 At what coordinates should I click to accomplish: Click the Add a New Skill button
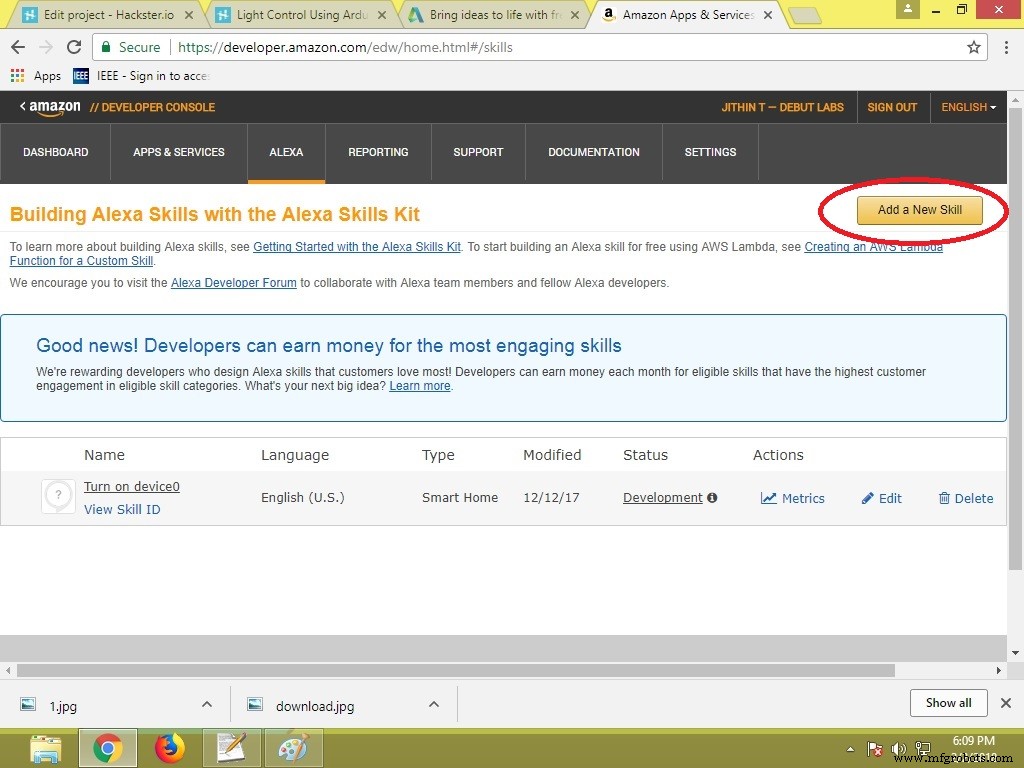(919, 210)
